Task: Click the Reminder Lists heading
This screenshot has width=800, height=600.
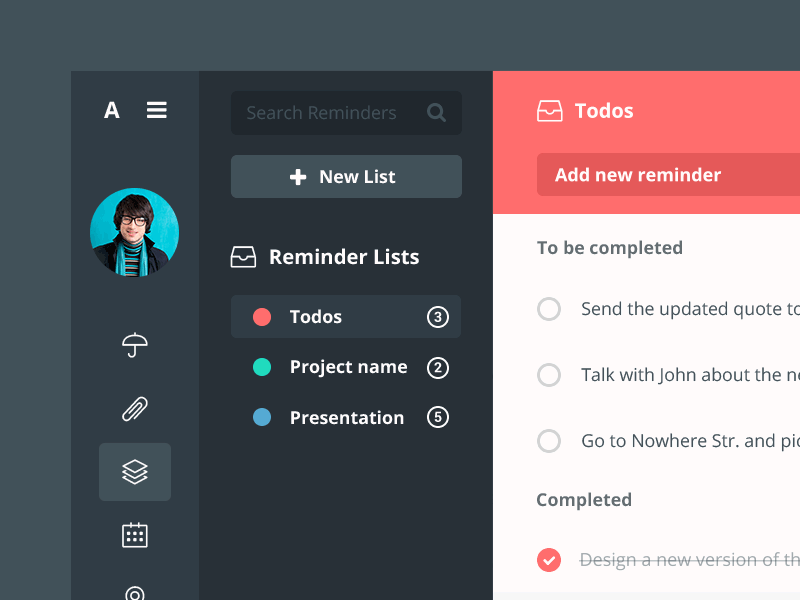Action: (344, 257)
